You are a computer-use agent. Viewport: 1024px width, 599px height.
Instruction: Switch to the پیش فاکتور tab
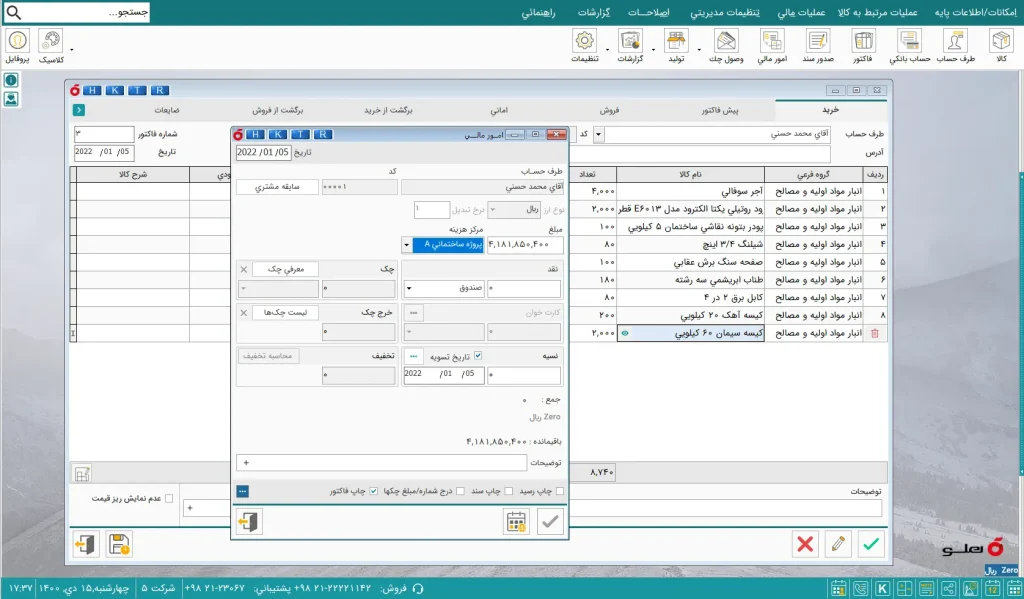[720, 110]
